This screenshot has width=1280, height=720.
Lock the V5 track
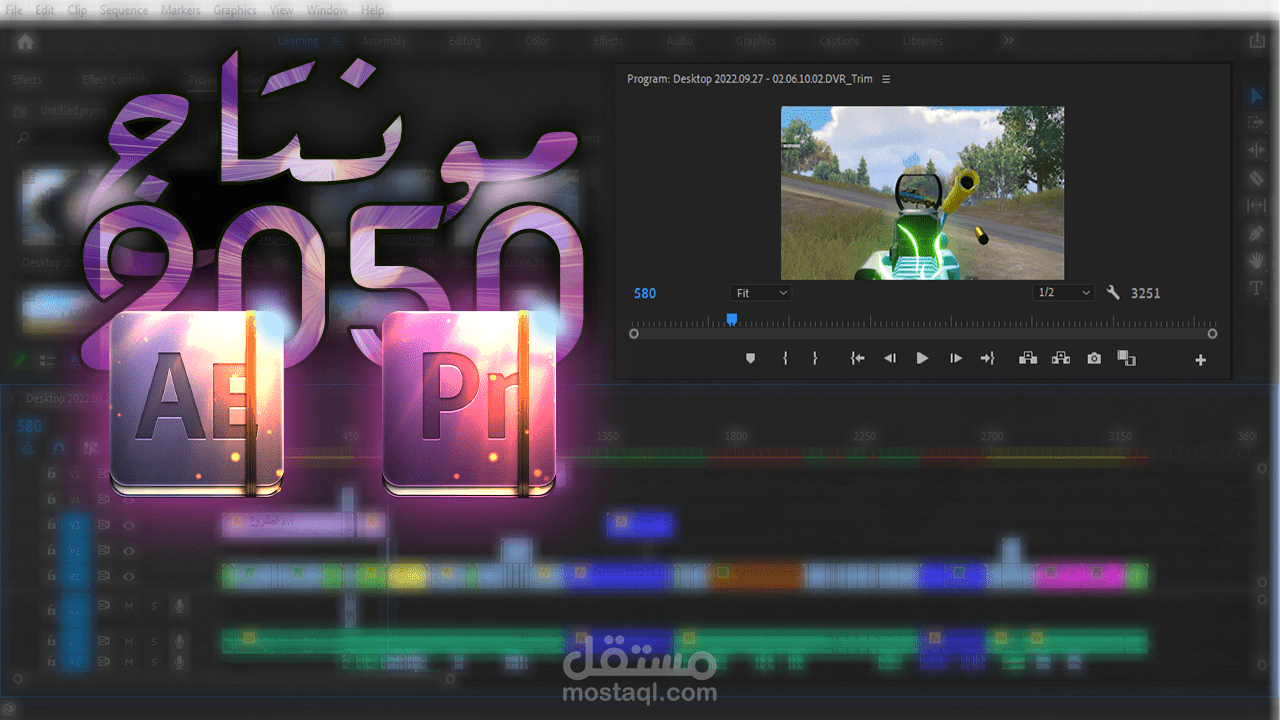click(x=51, y=474)
